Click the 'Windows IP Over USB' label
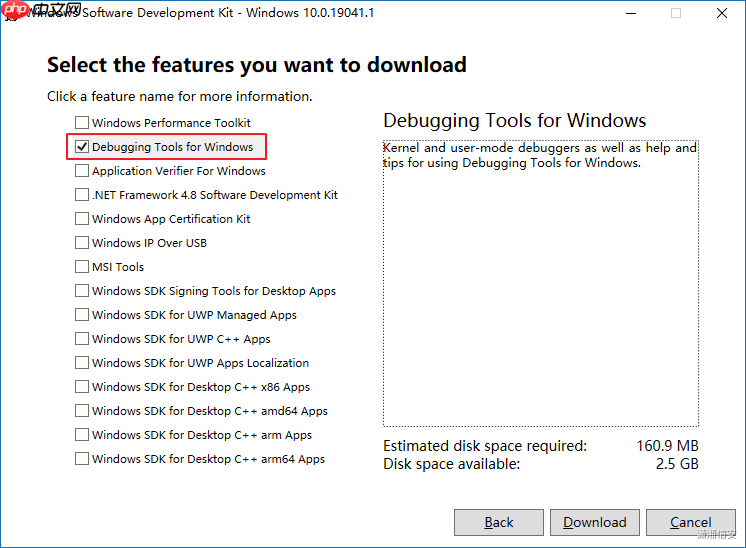The width and height of the screenshot is (746, 548). click(149, 243)
